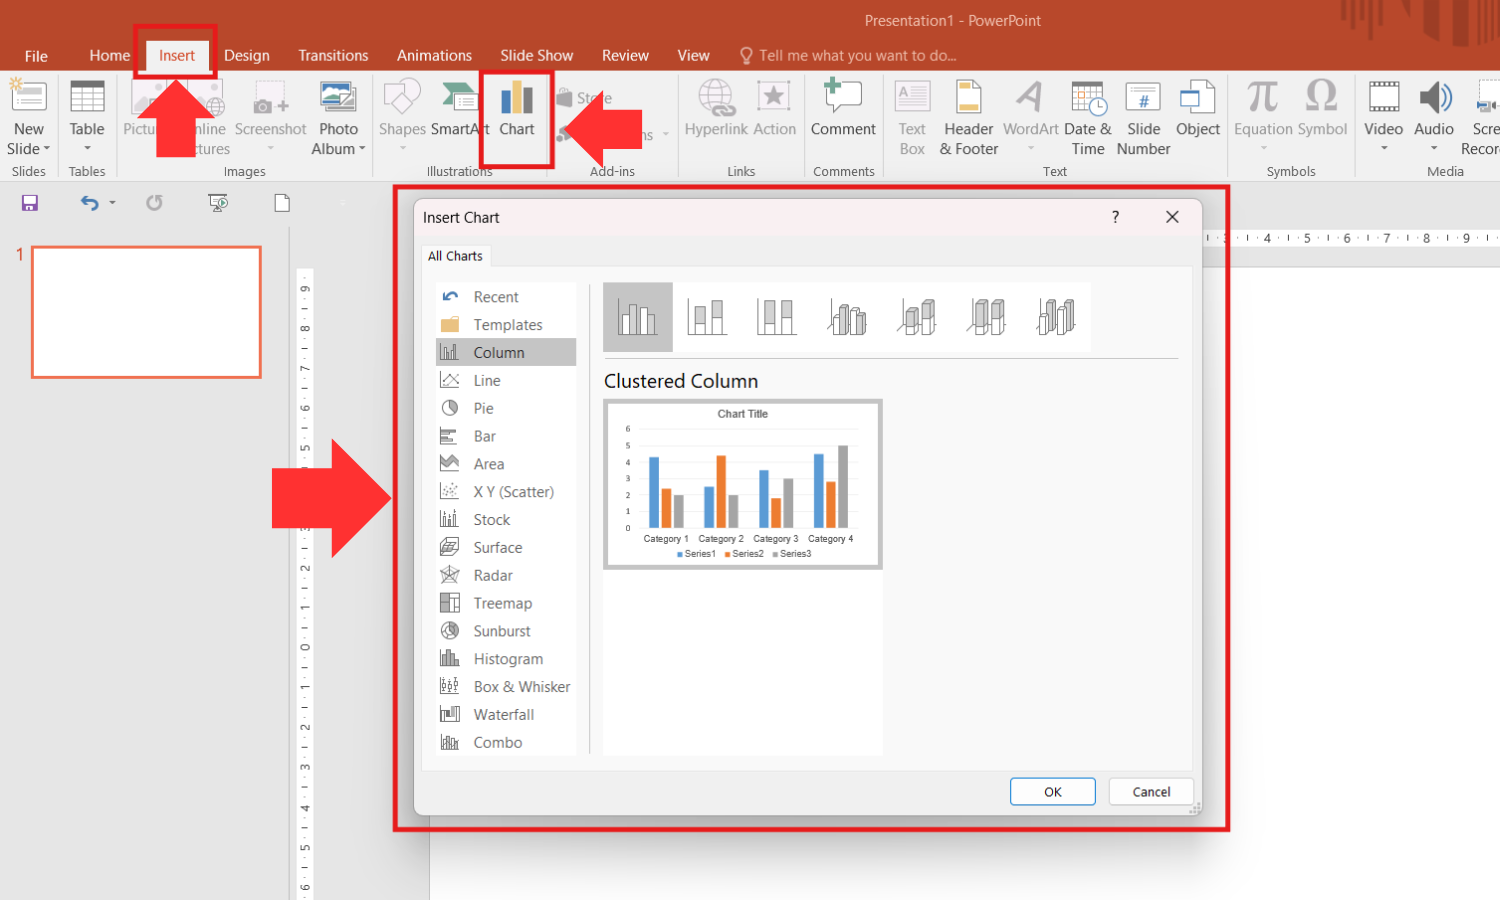This screenshot has width=1500, height=900.
Task: Click the New document icon in quick access
Action: pyautogui.click(x=282, y=203)
